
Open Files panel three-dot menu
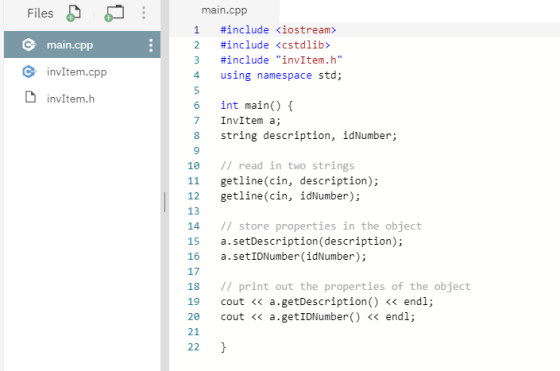[144, 13]
